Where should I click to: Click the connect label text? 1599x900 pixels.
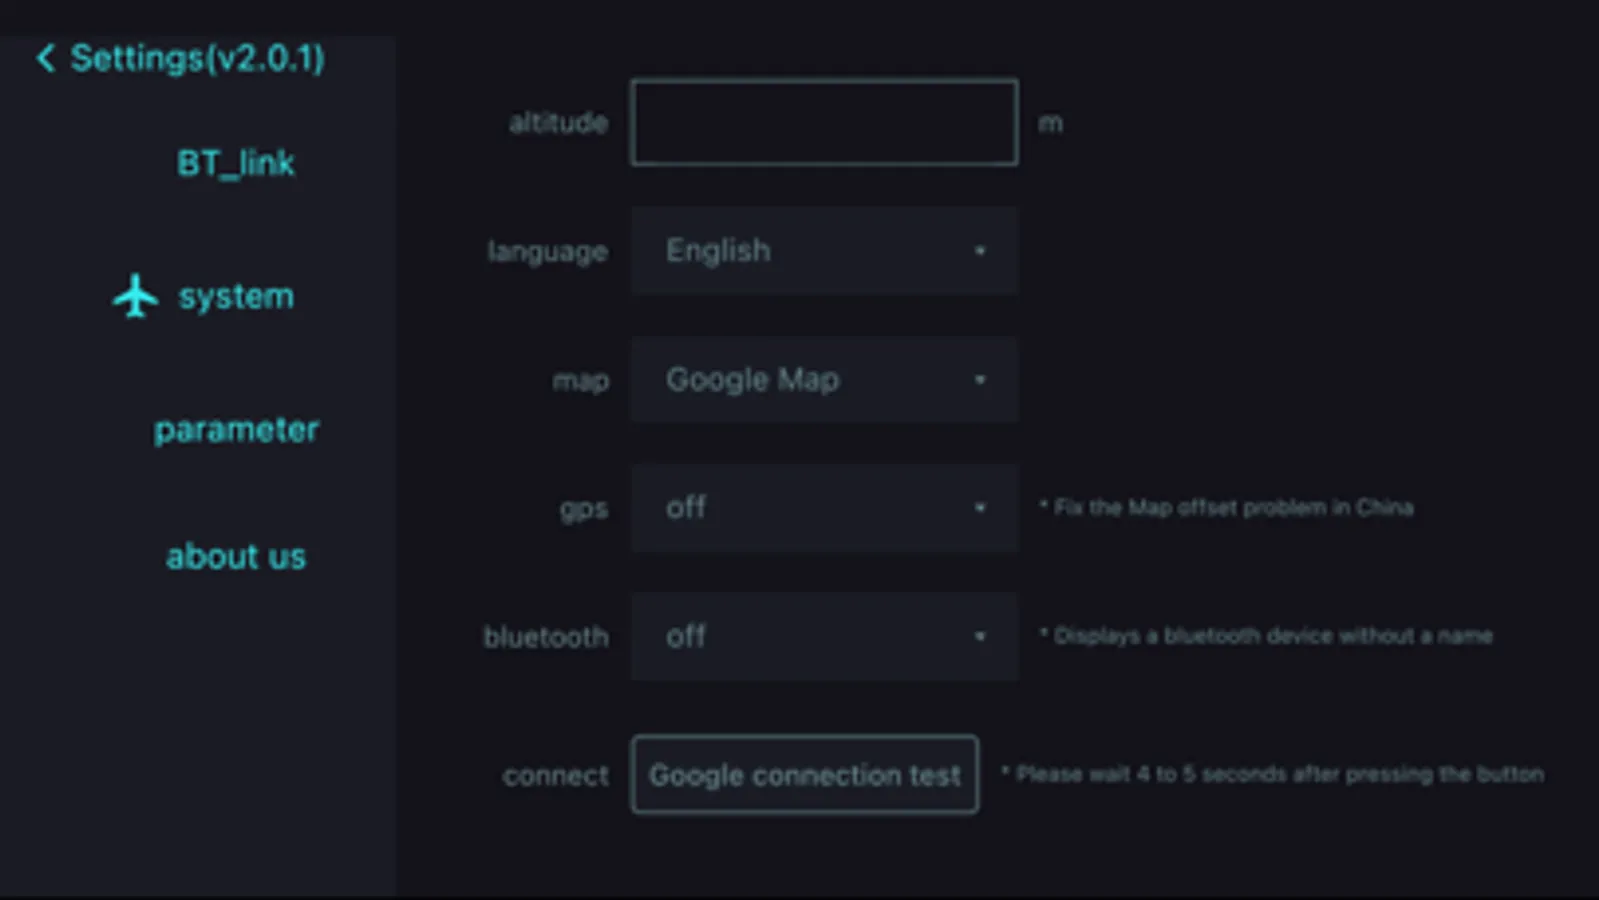click(555, 775)
